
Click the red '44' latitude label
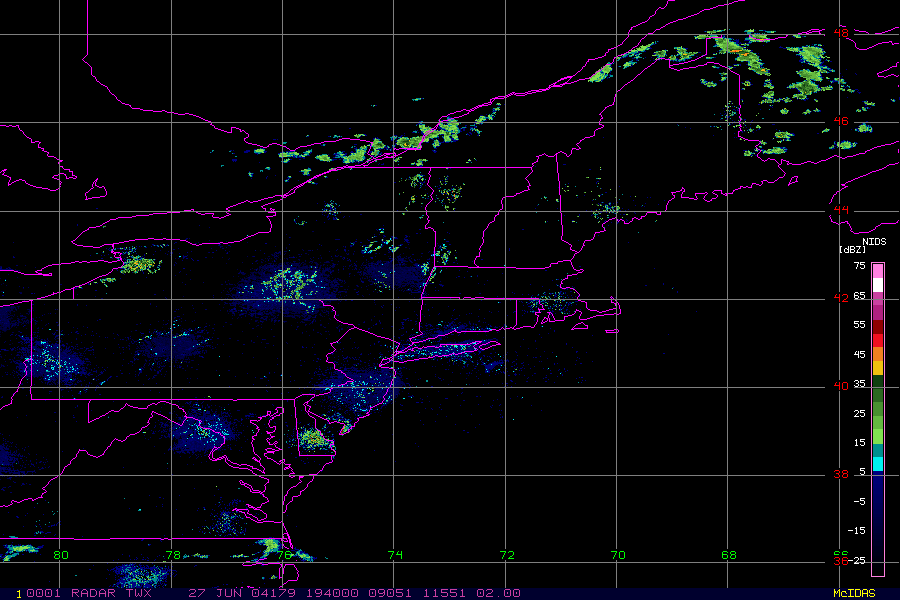tap(841, 210)
